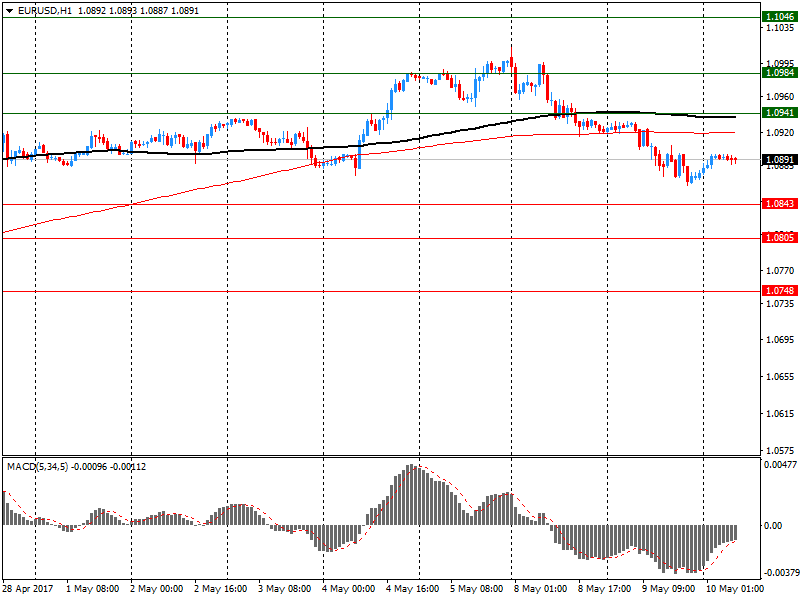The width and height of the screenshot is (800, 600).
Task: Select the 5 May 08:00 time label
Action: (x=477, y=589)
